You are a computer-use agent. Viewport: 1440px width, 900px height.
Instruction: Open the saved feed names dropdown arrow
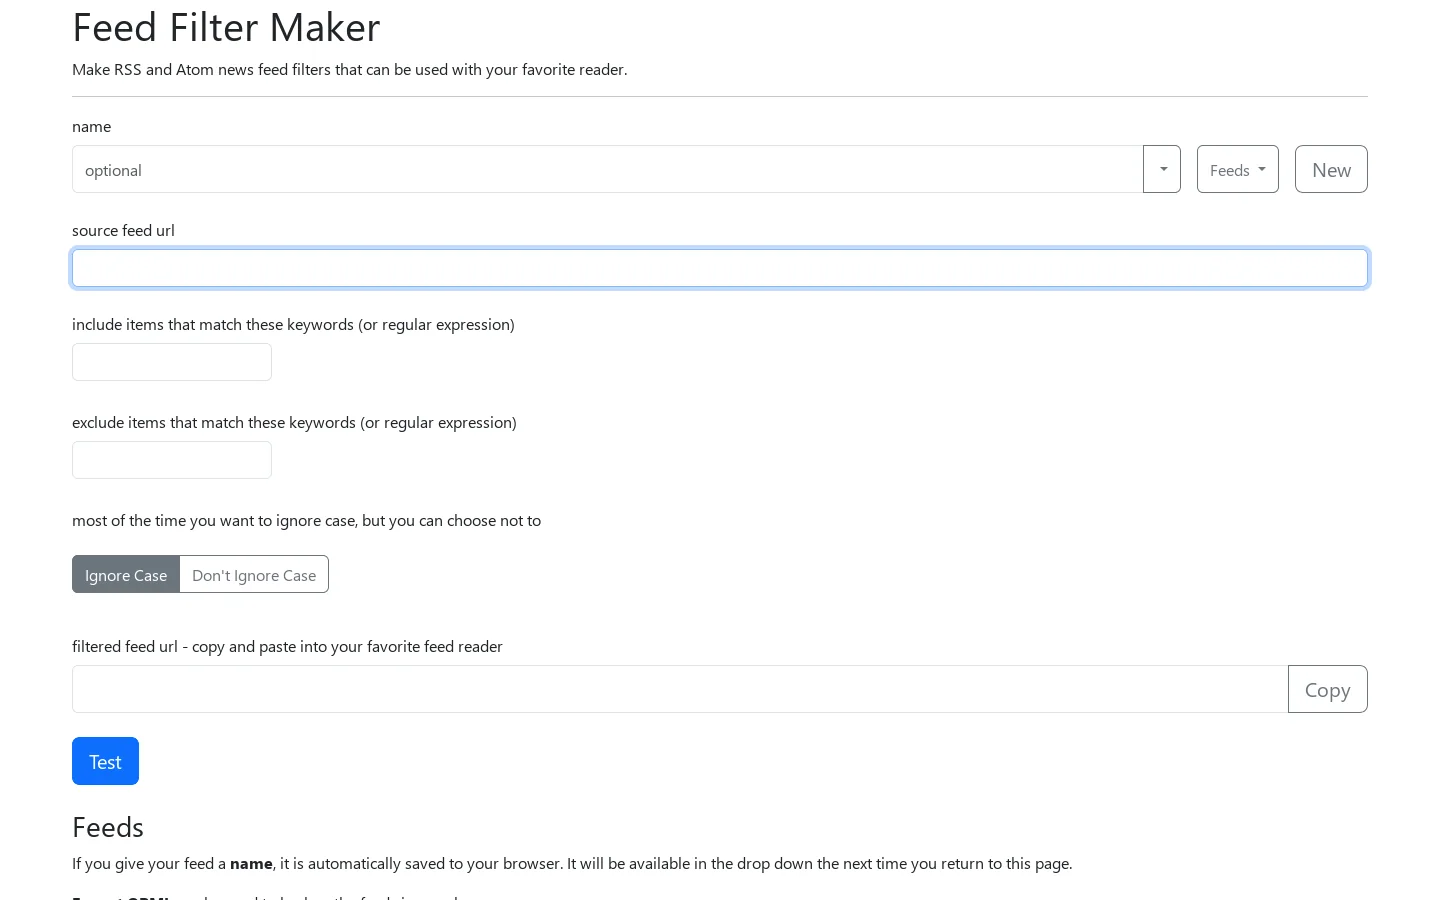click(1162, 169)
